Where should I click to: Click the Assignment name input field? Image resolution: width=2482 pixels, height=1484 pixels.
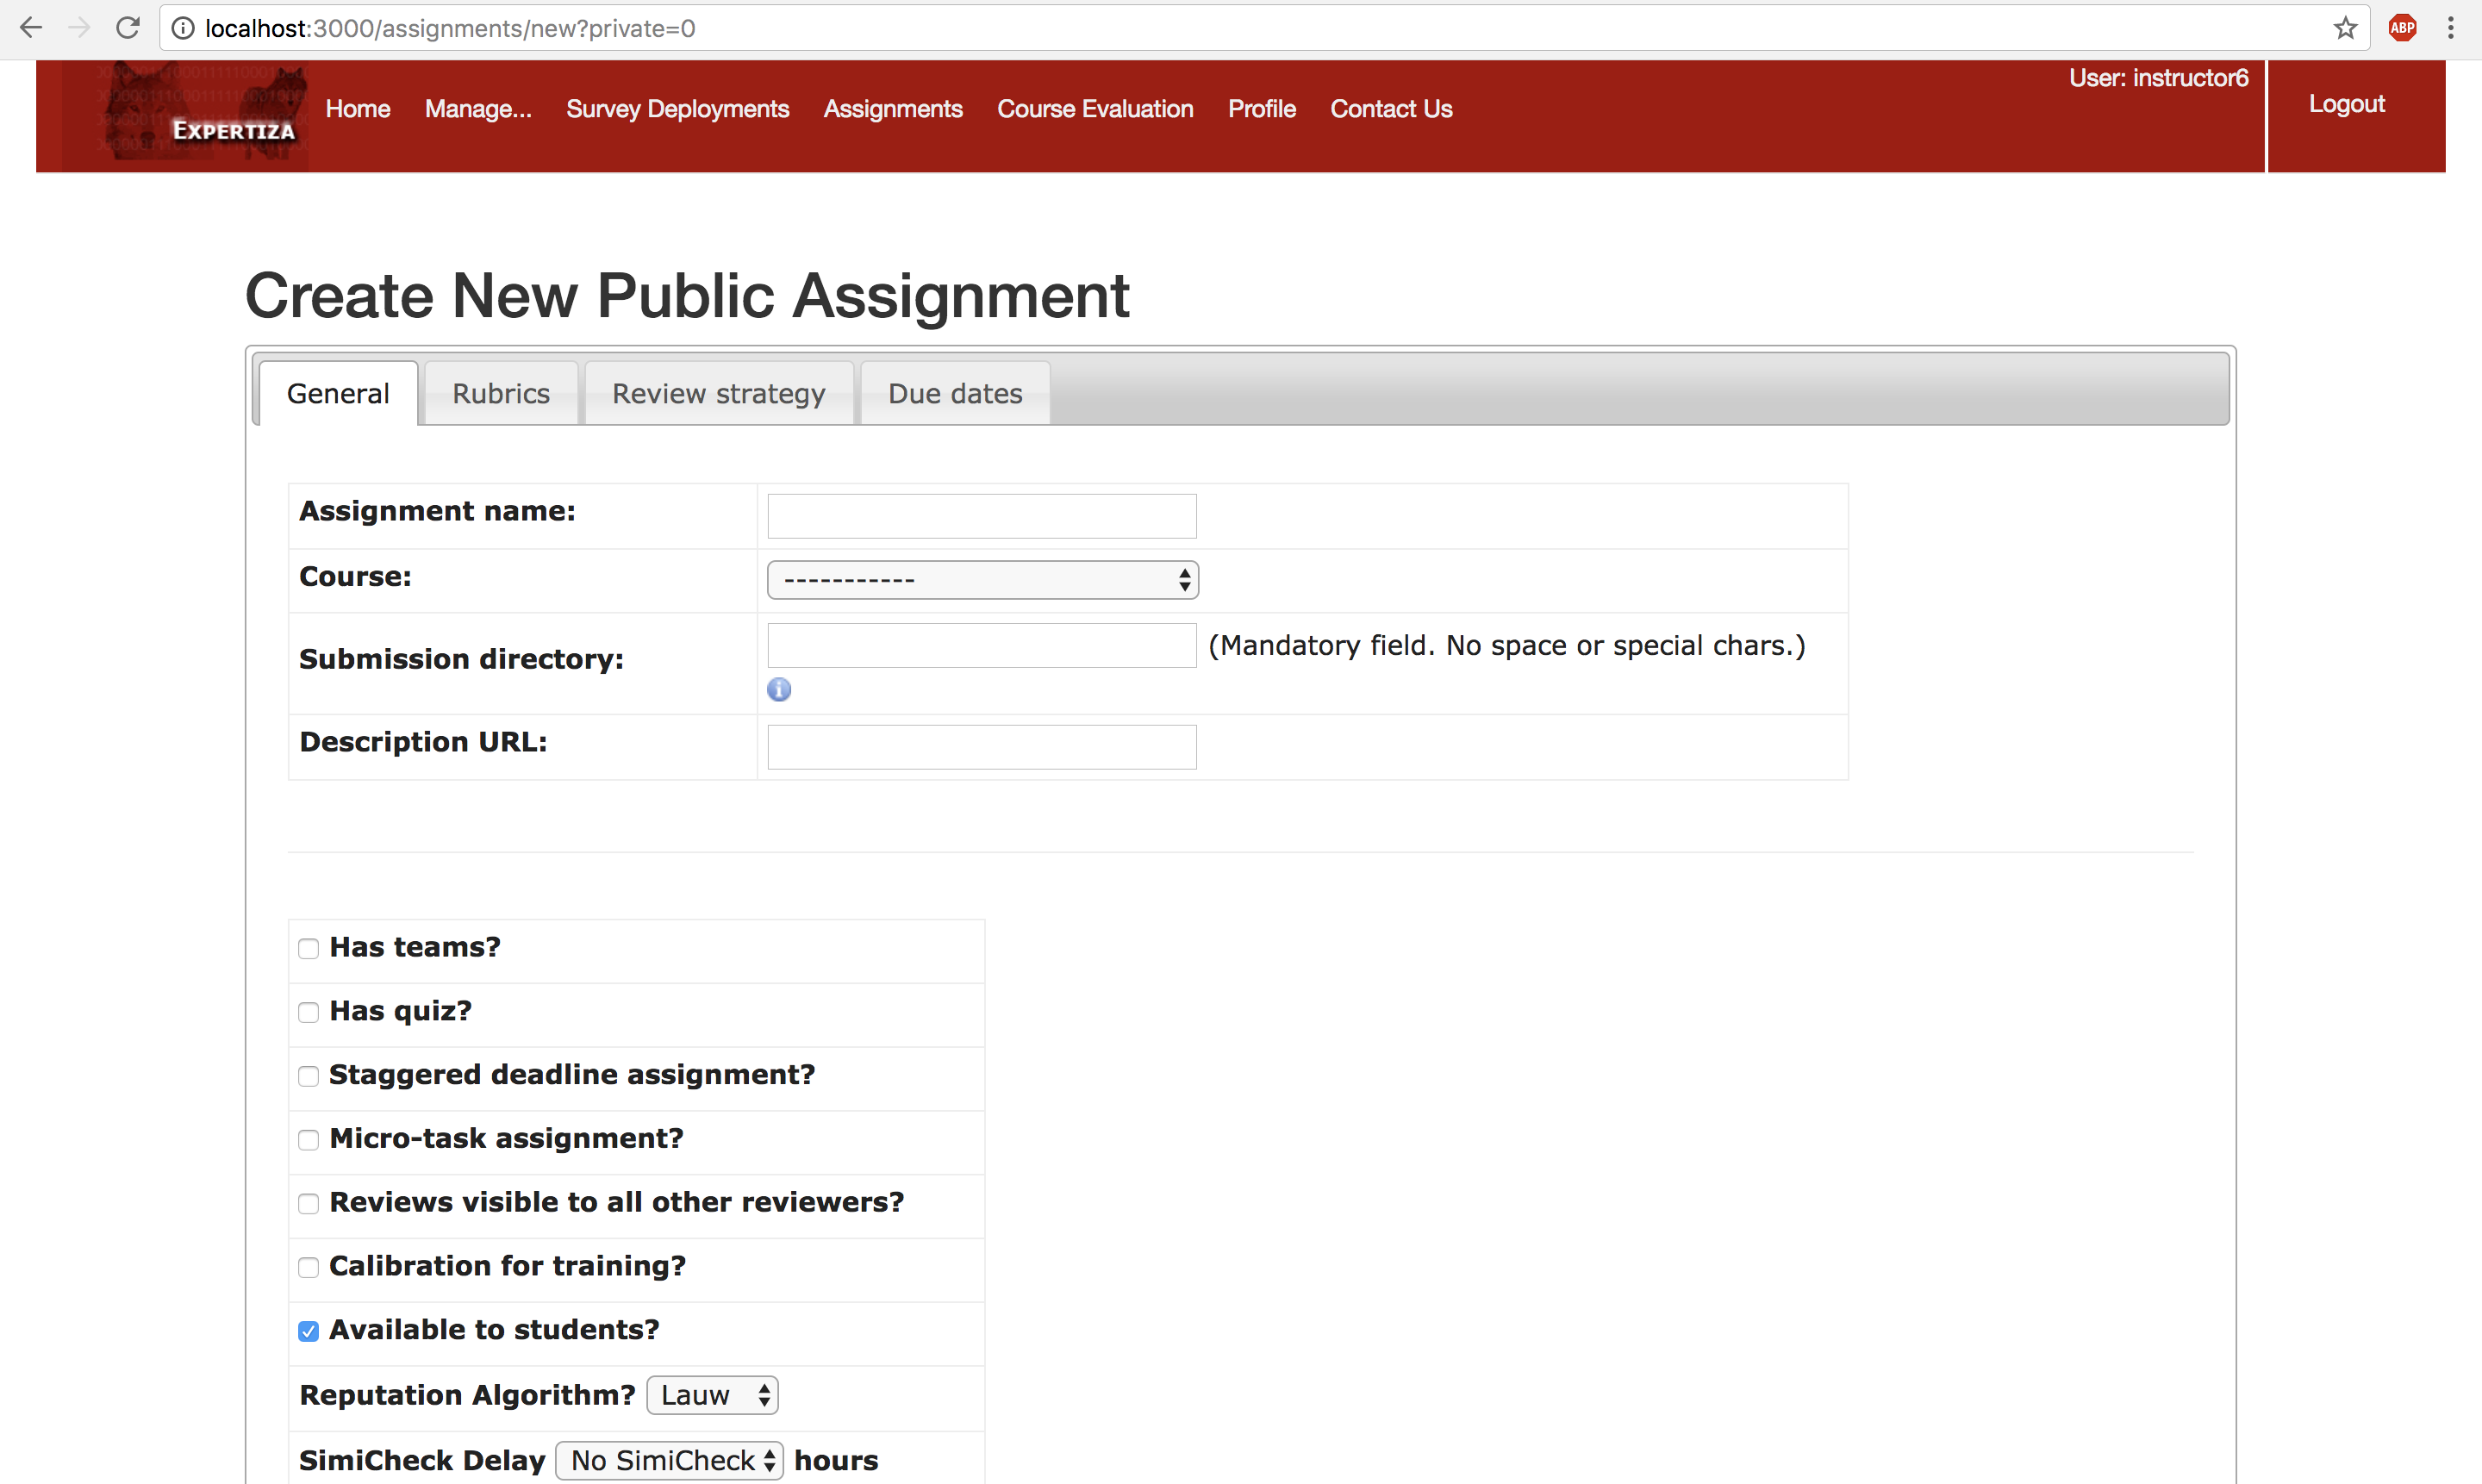[x=982, y=516]
